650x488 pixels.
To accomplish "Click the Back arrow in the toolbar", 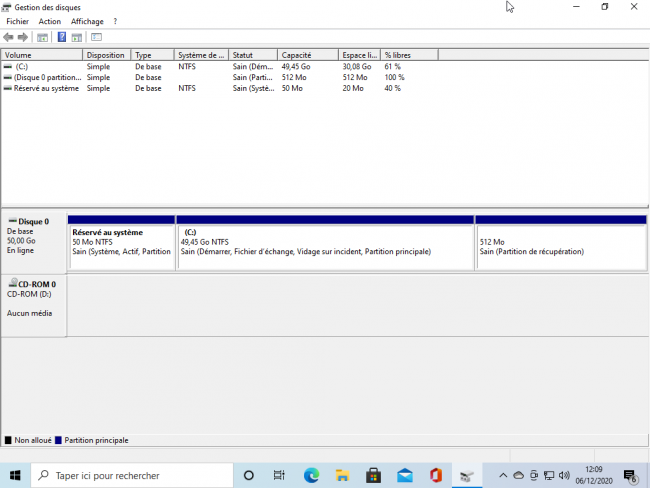I will [x=9, y=37].
